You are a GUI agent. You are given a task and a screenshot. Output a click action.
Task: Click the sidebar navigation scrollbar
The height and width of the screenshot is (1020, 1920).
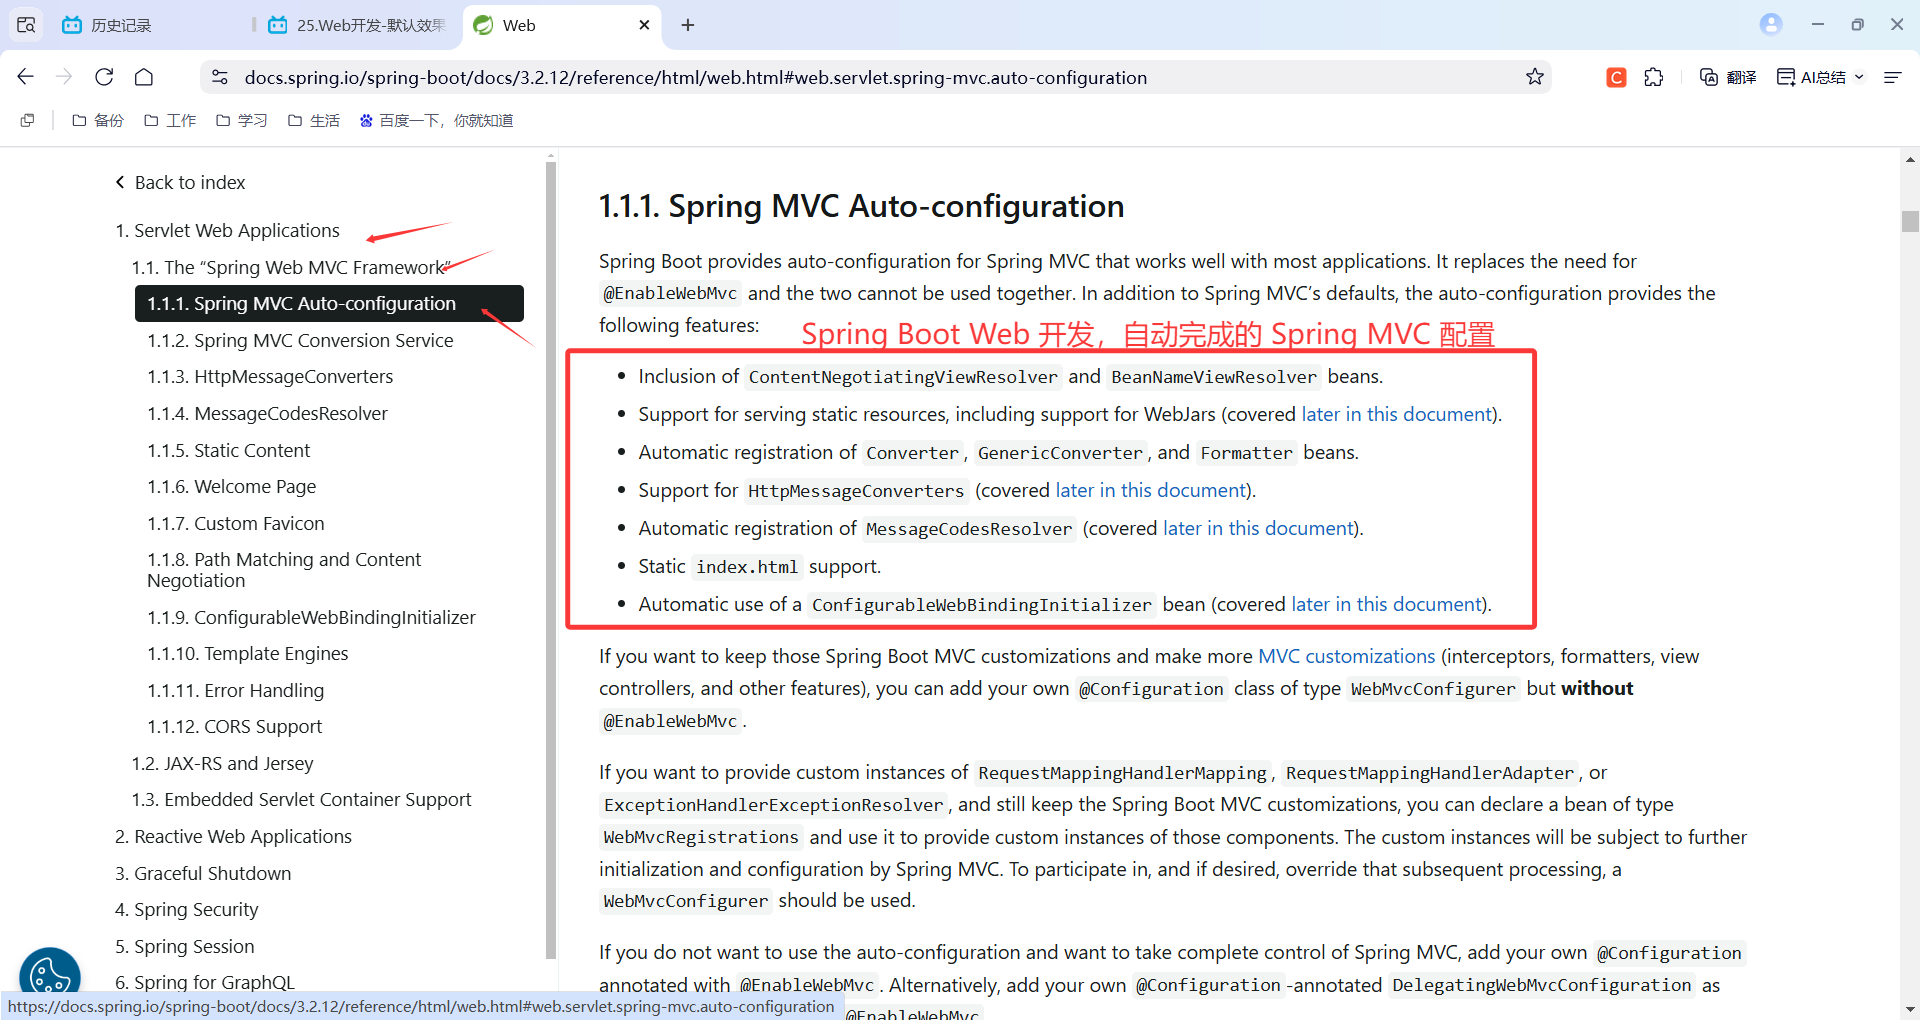[551, 560]
